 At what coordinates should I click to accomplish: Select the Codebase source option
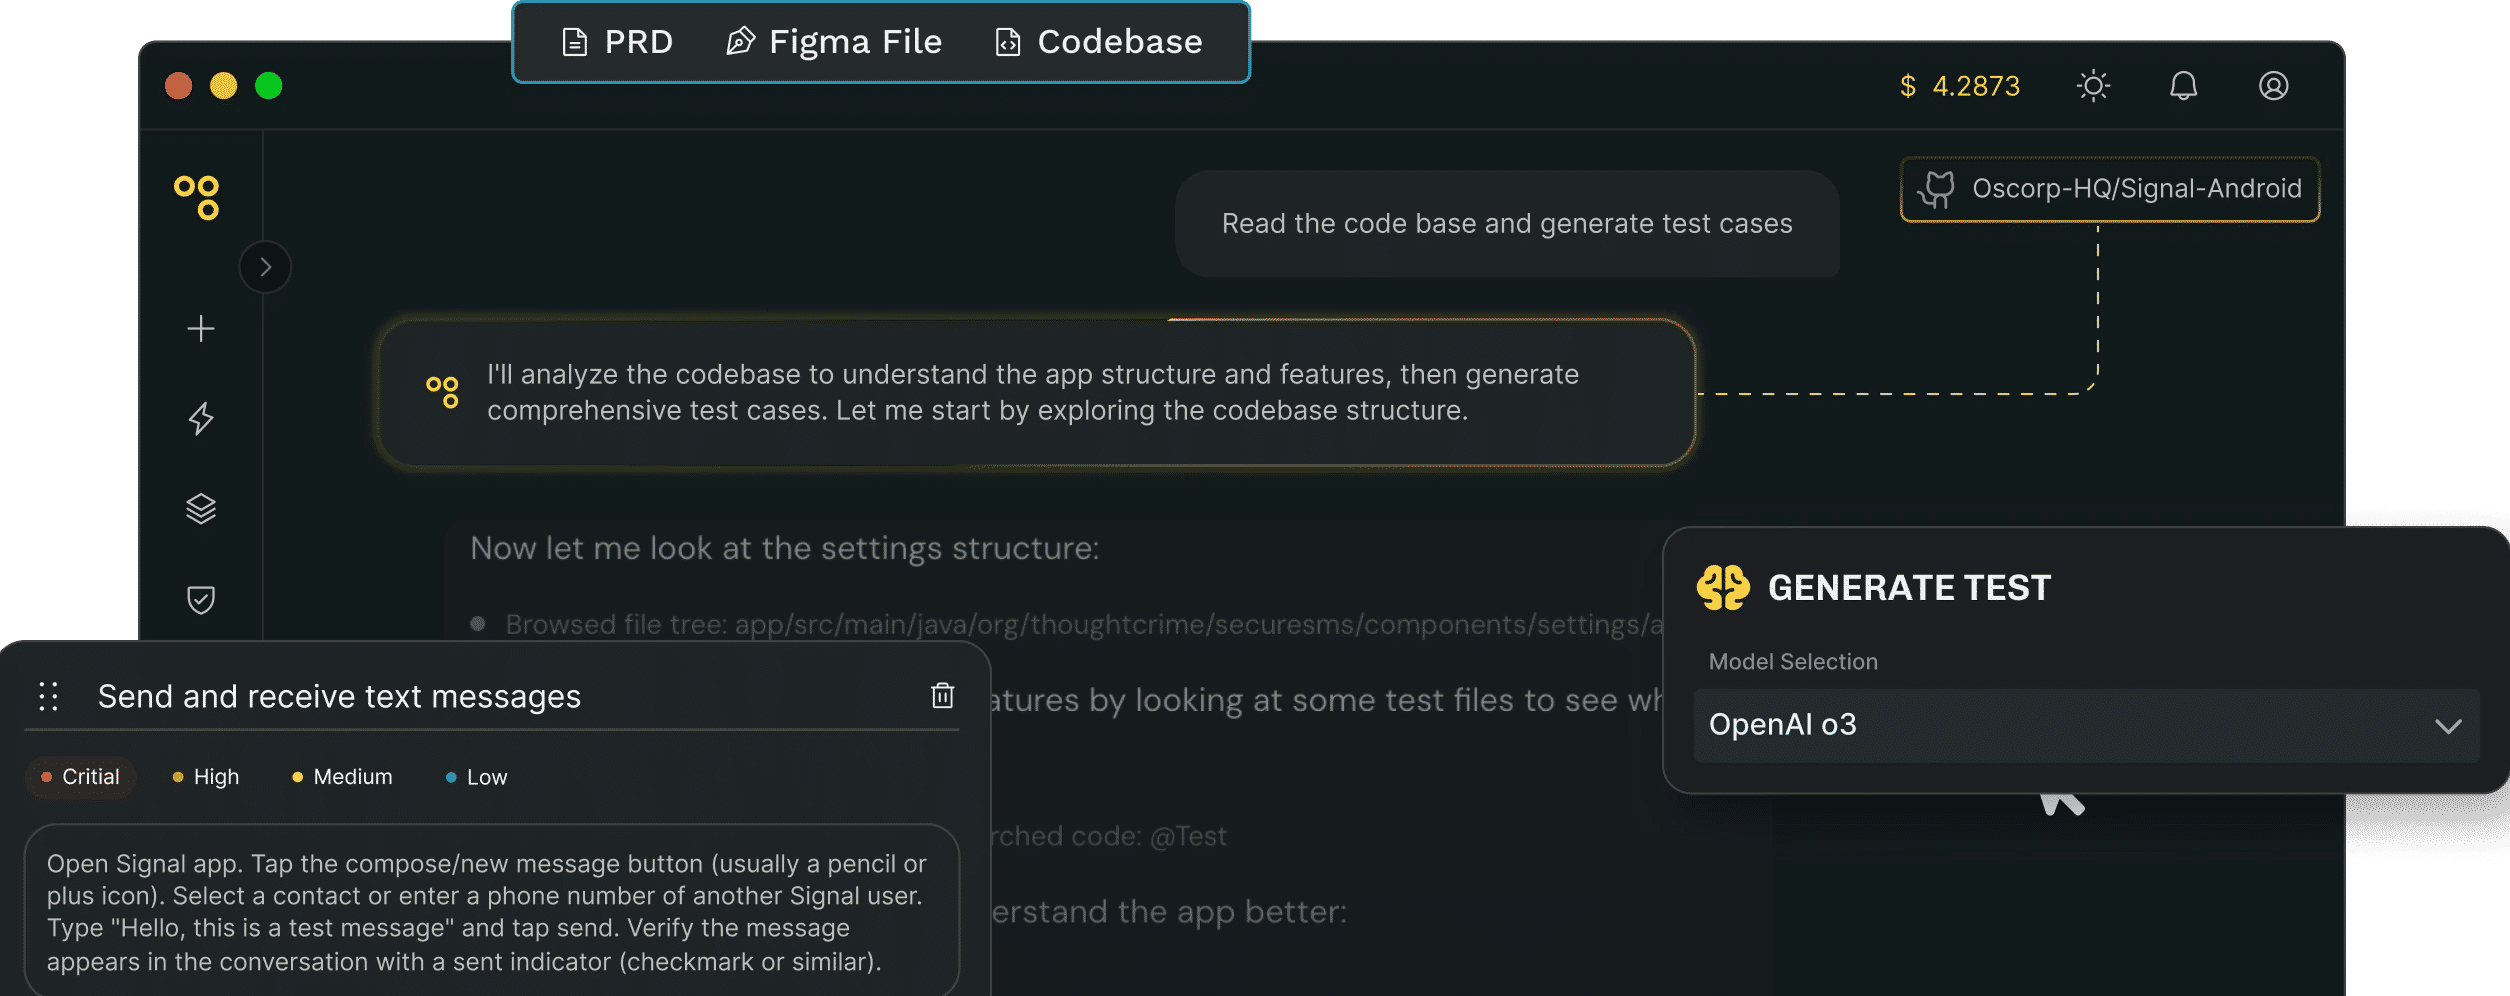tap(1100, 42)
